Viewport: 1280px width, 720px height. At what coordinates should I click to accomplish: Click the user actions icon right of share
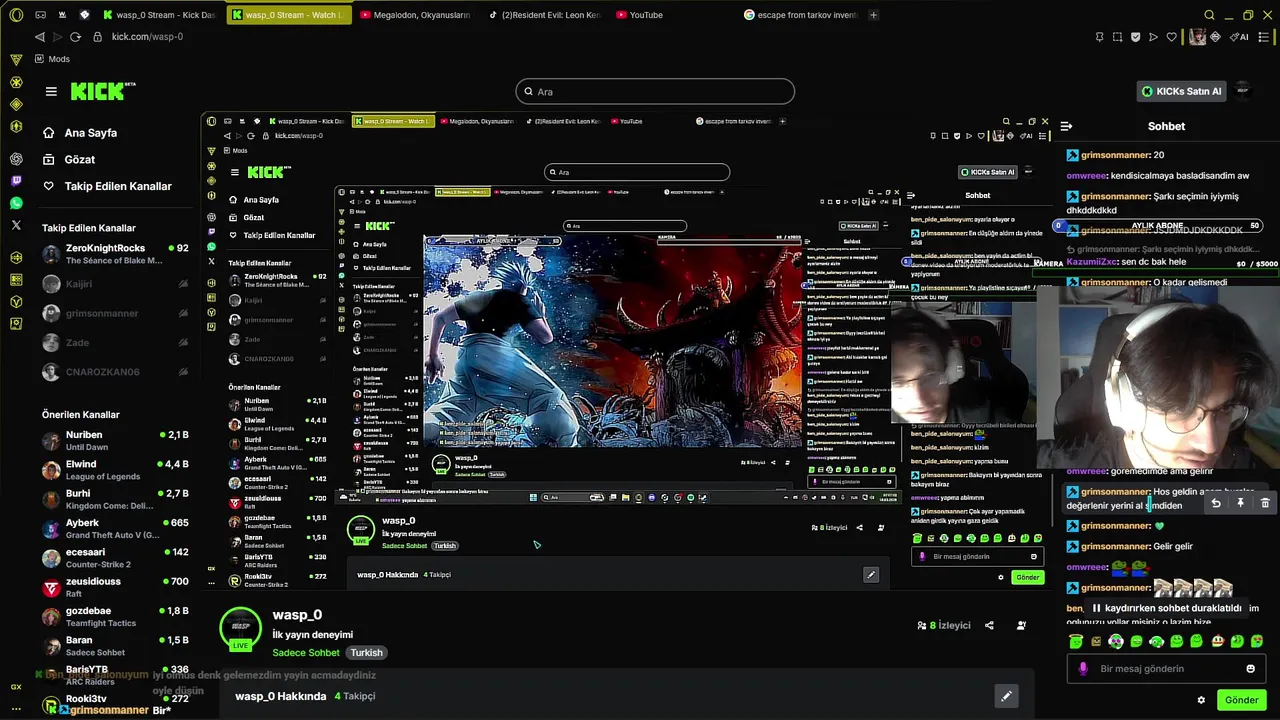tap(1021, 625)
